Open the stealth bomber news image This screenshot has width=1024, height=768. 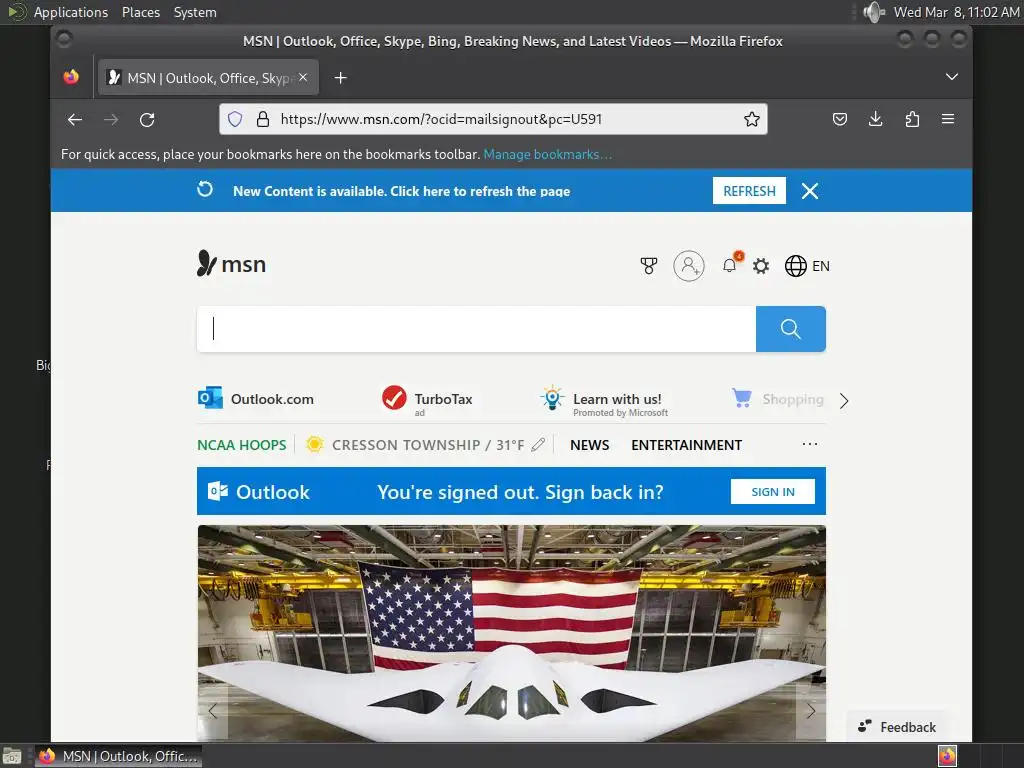(511, 633)
